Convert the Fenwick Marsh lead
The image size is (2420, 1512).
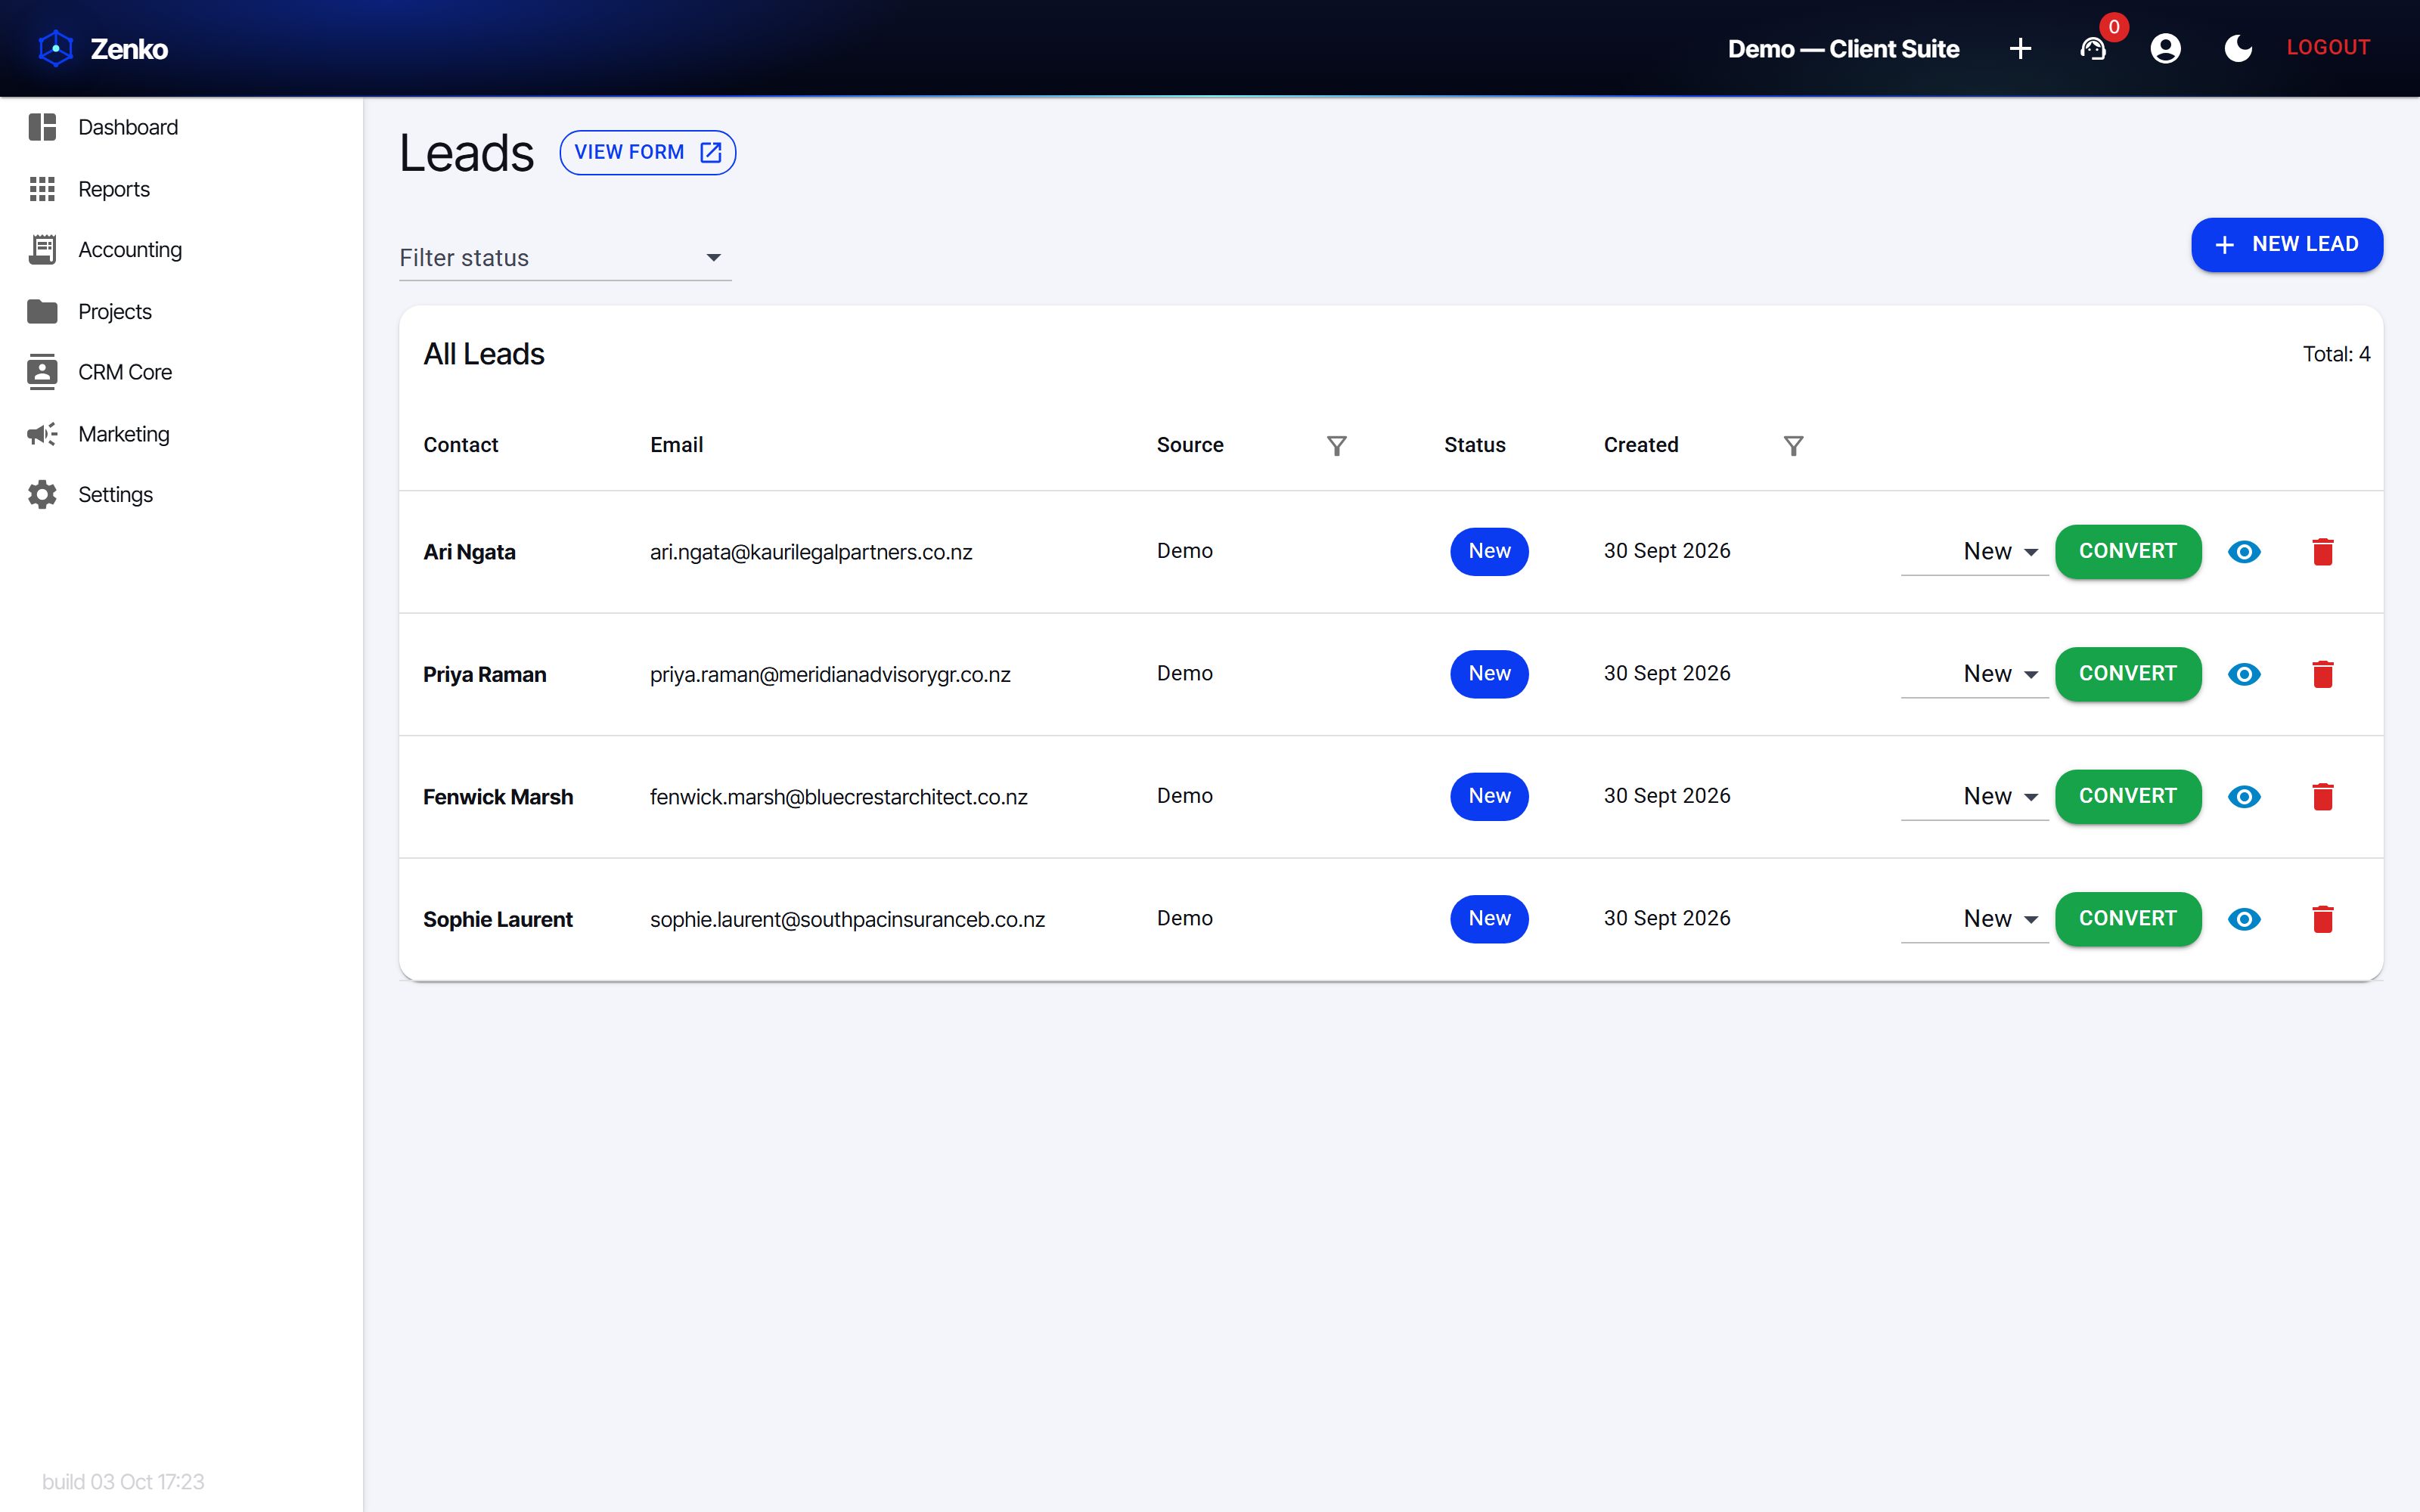click(2128, 796)
